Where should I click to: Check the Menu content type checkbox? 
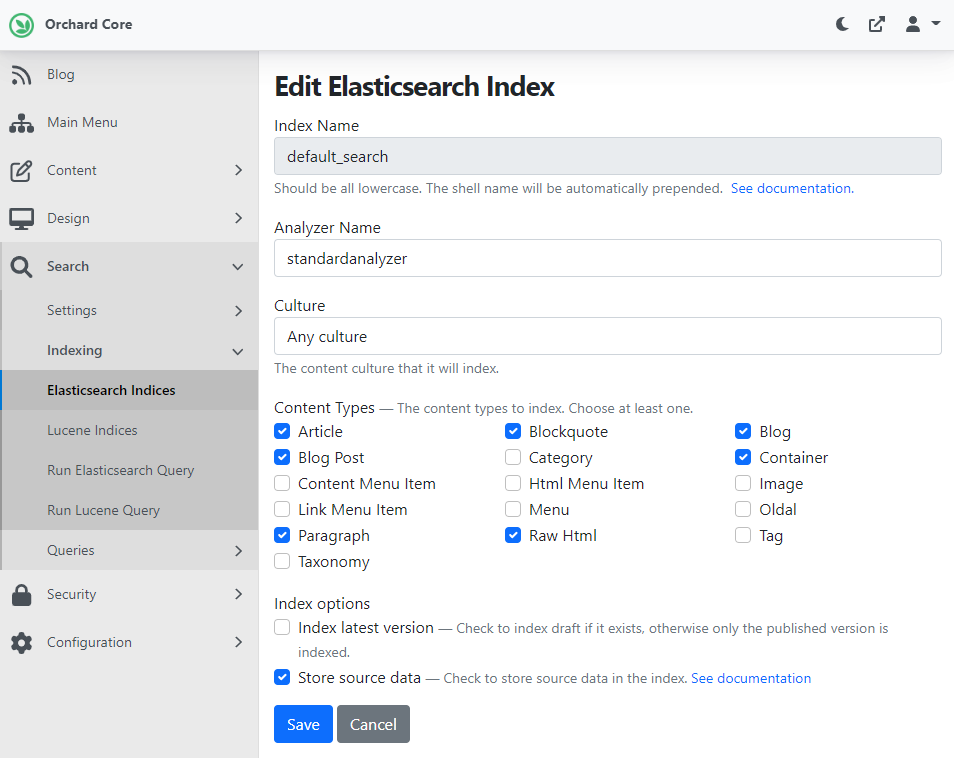point(513,509)
